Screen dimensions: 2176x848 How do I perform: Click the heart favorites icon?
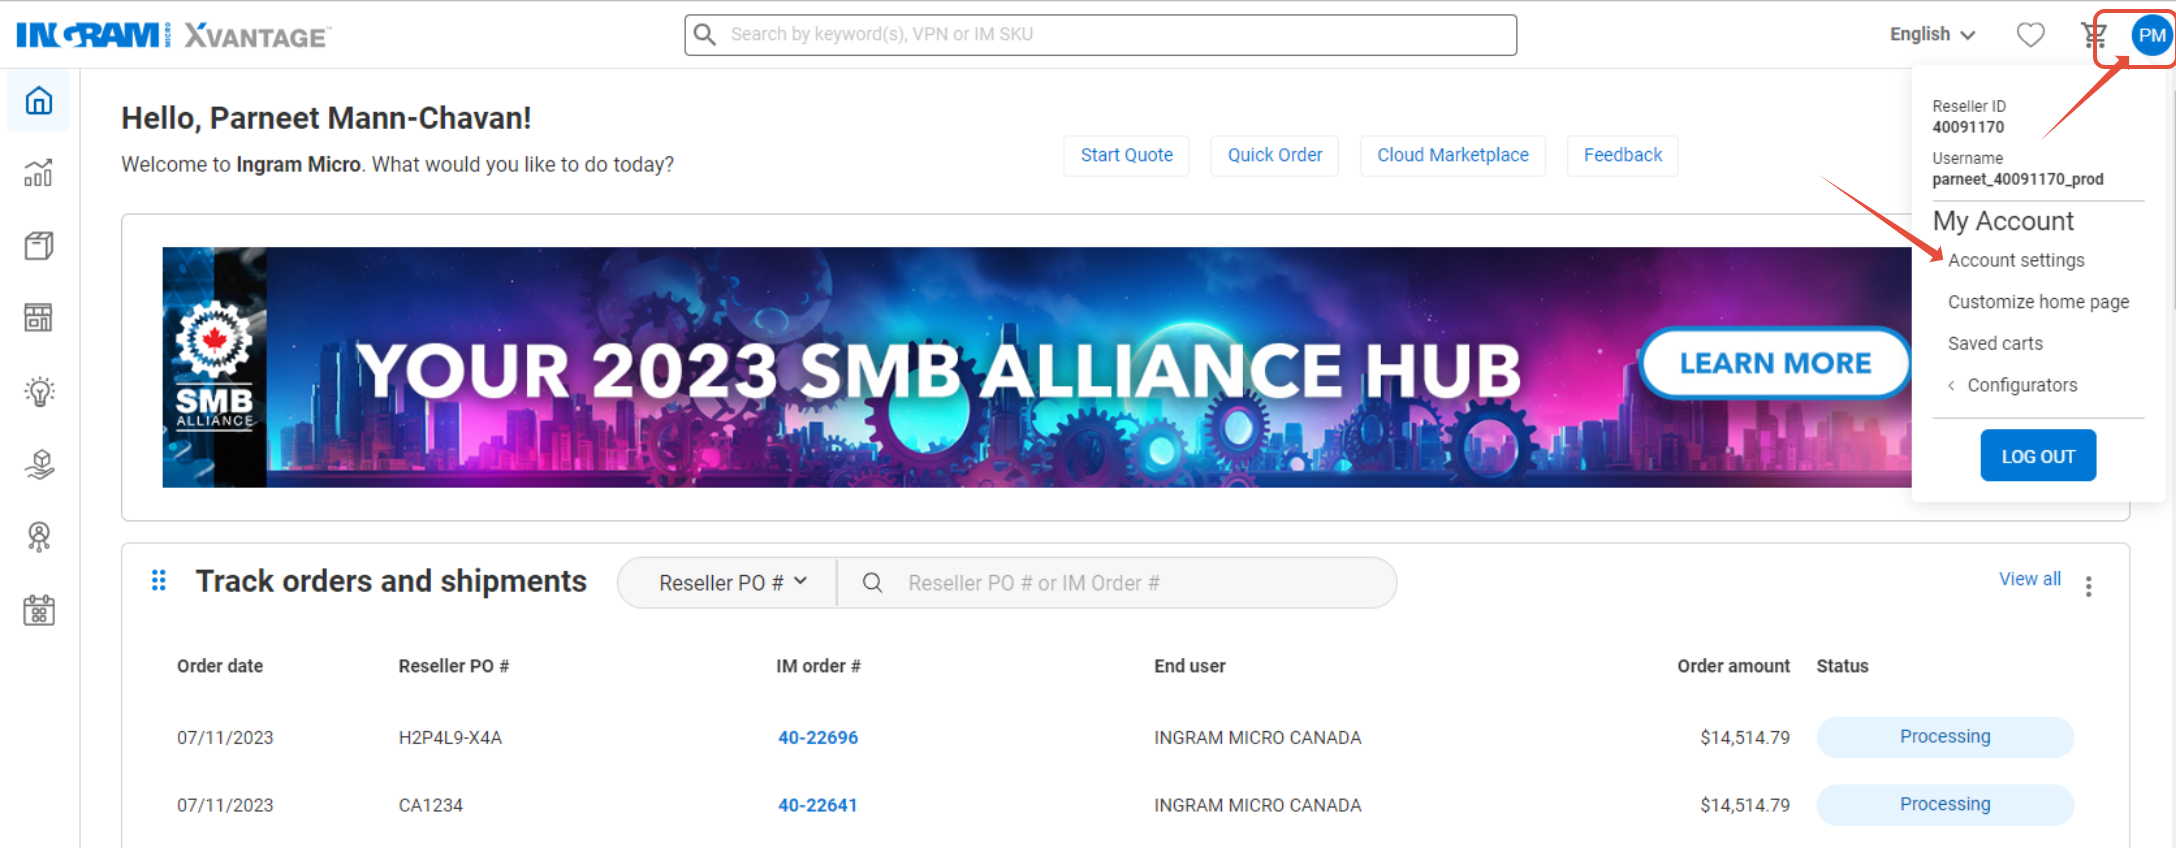pyautogui.click(x=2030, y=35)
